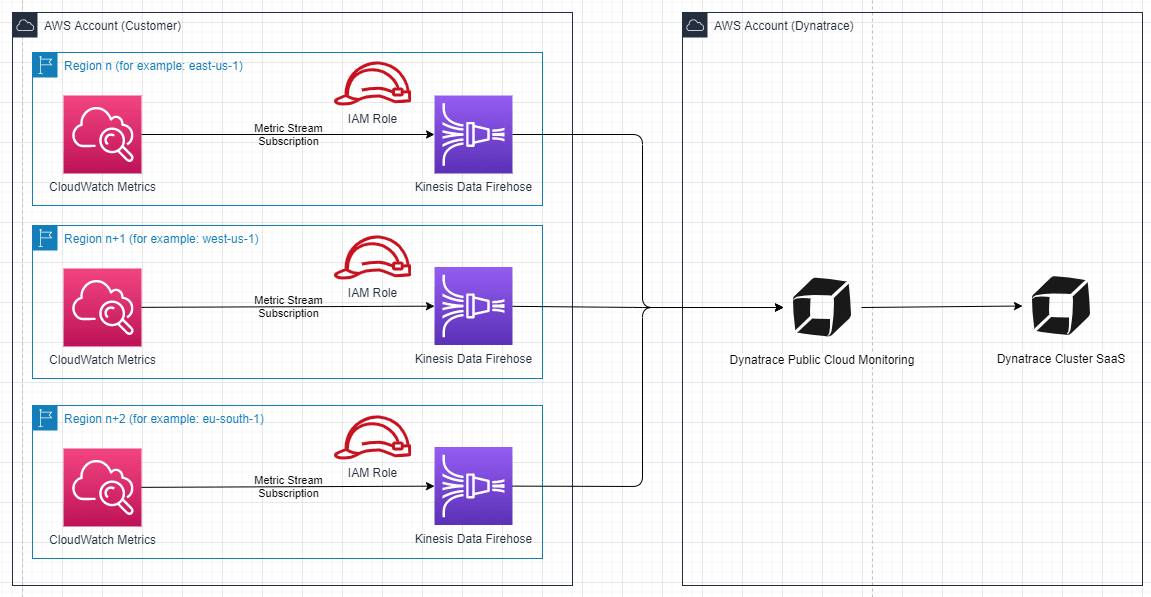Select the cloud icon of AWS Account (Dynatrace)
Viewport: 1151px width, 597px height.
[695, 26]
